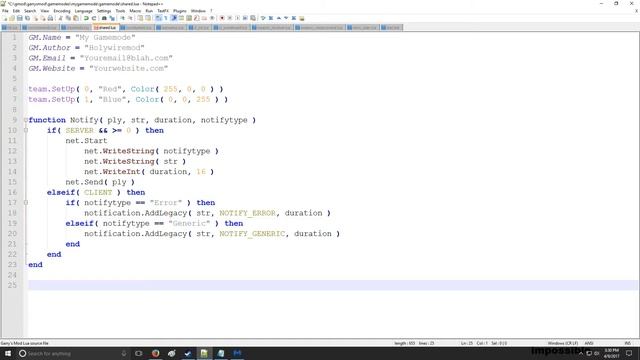The width and height of the screenshot is (640, 360).
Task: Click 'ANSI' encoding in status bar
Action: pos(589,343)
